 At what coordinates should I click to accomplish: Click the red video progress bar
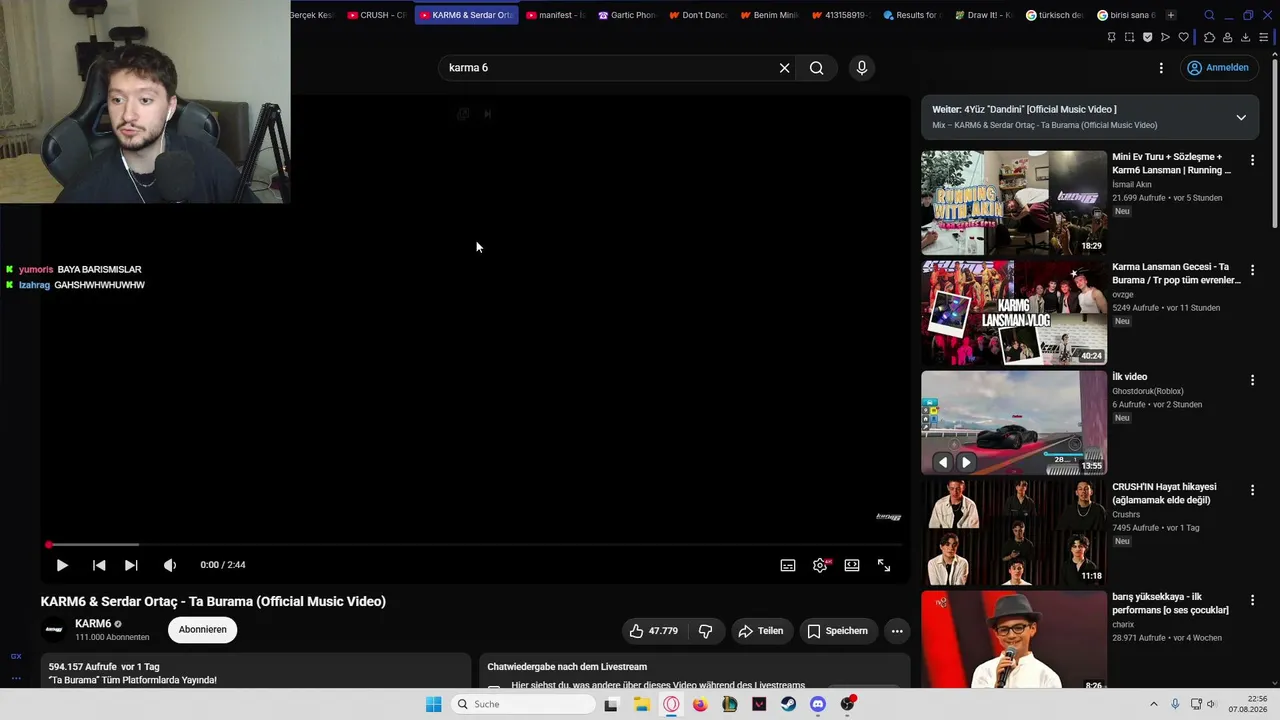[x=475, y=545]
